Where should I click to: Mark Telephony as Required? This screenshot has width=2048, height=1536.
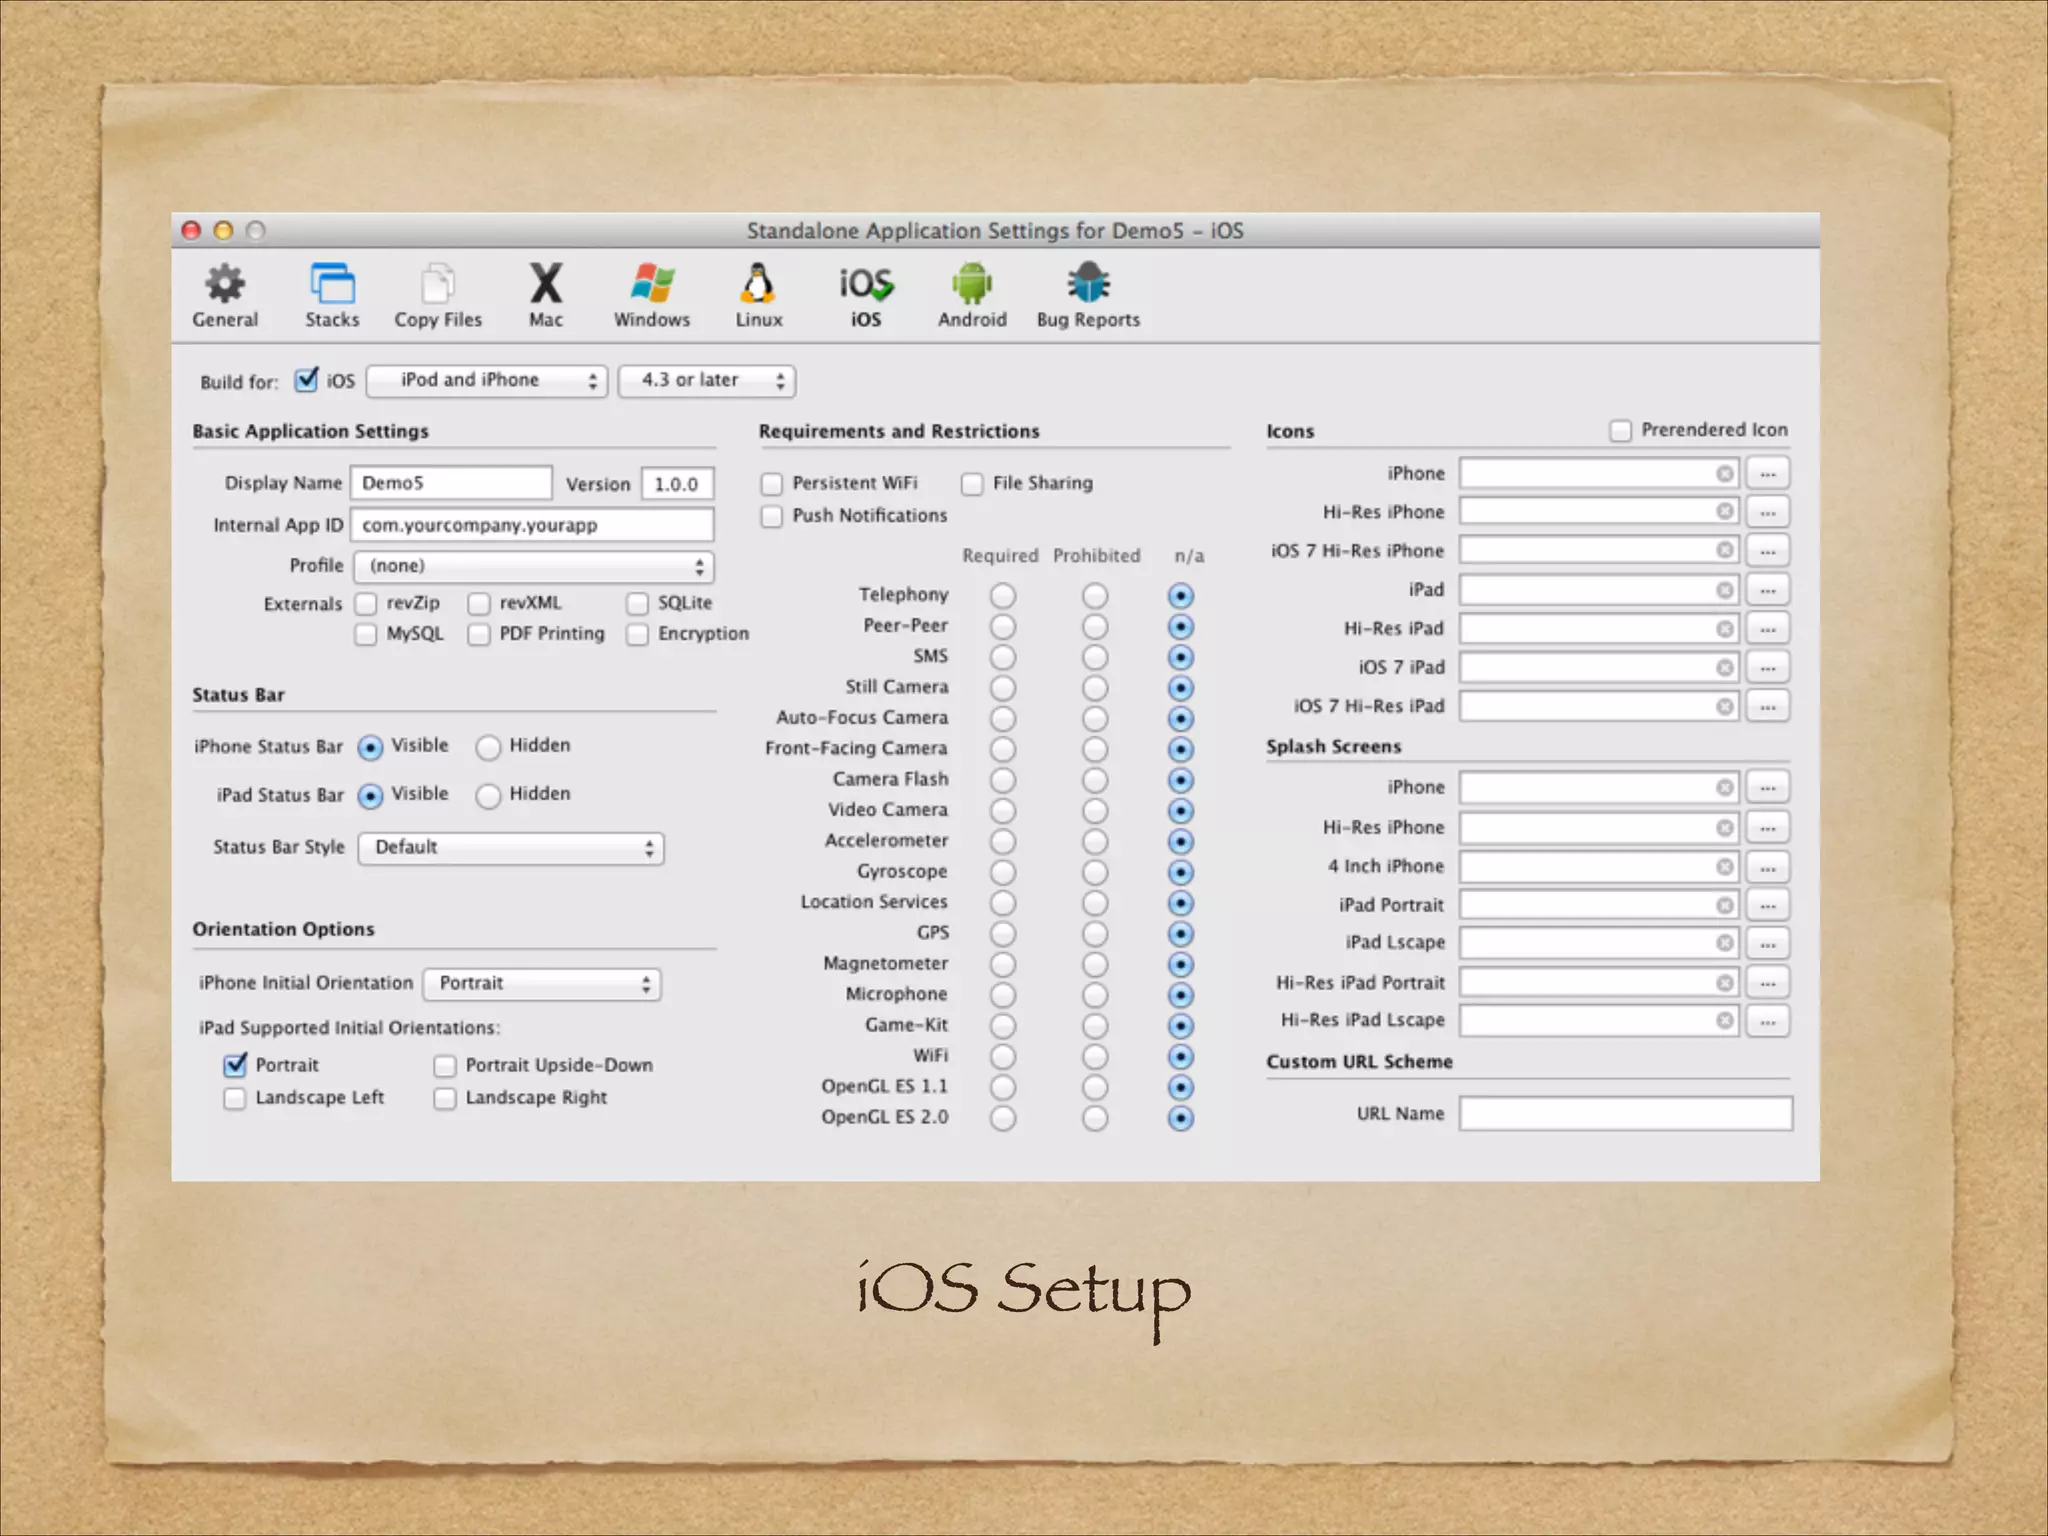pyautogui.click(x=1002, y=597)
